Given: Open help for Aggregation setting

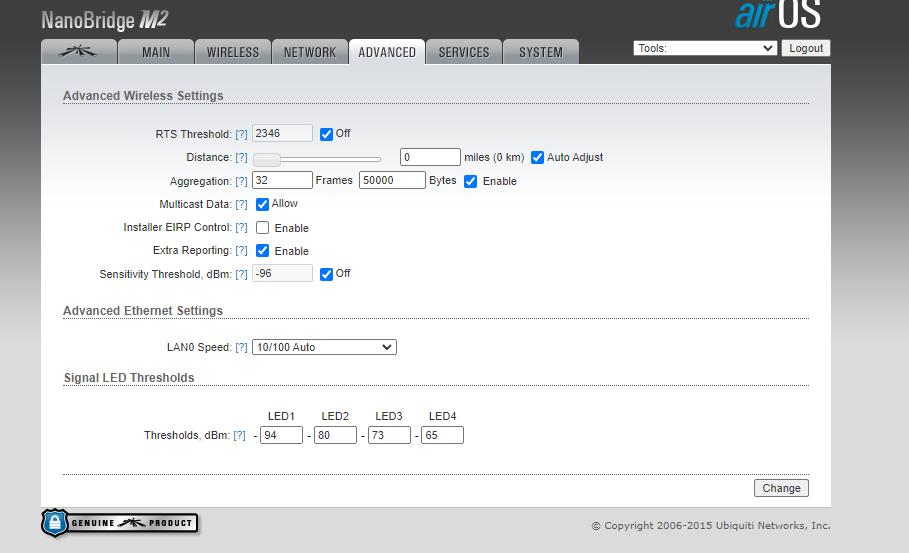Looking at the screenshot, I should click(241, 181).
